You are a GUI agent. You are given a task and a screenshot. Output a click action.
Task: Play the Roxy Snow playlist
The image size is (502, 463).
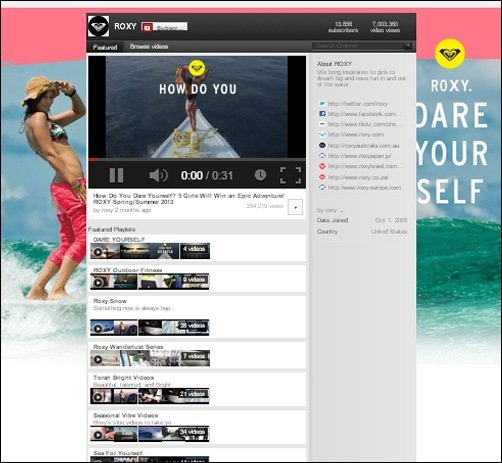[x=98, y=328]
